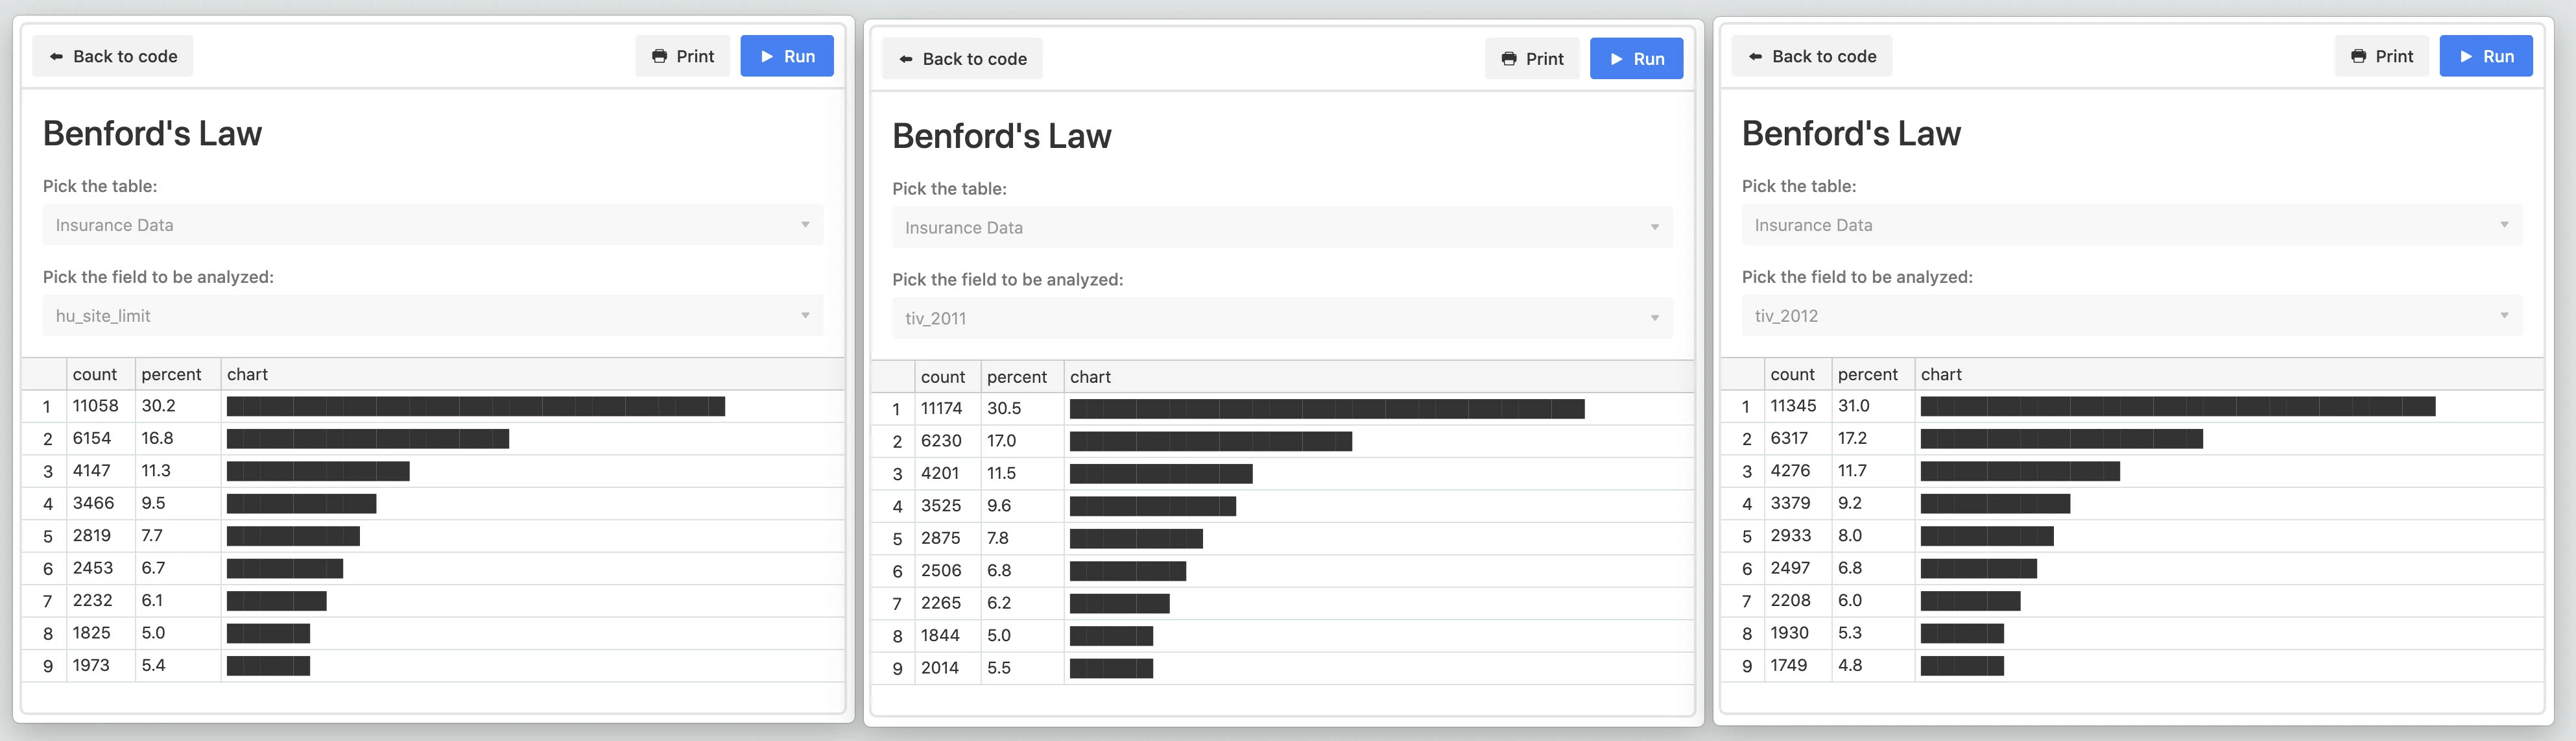This screenshot has height=741, width=2576.
Task: Select count value 1844
Action: click(x=940, y=636)
